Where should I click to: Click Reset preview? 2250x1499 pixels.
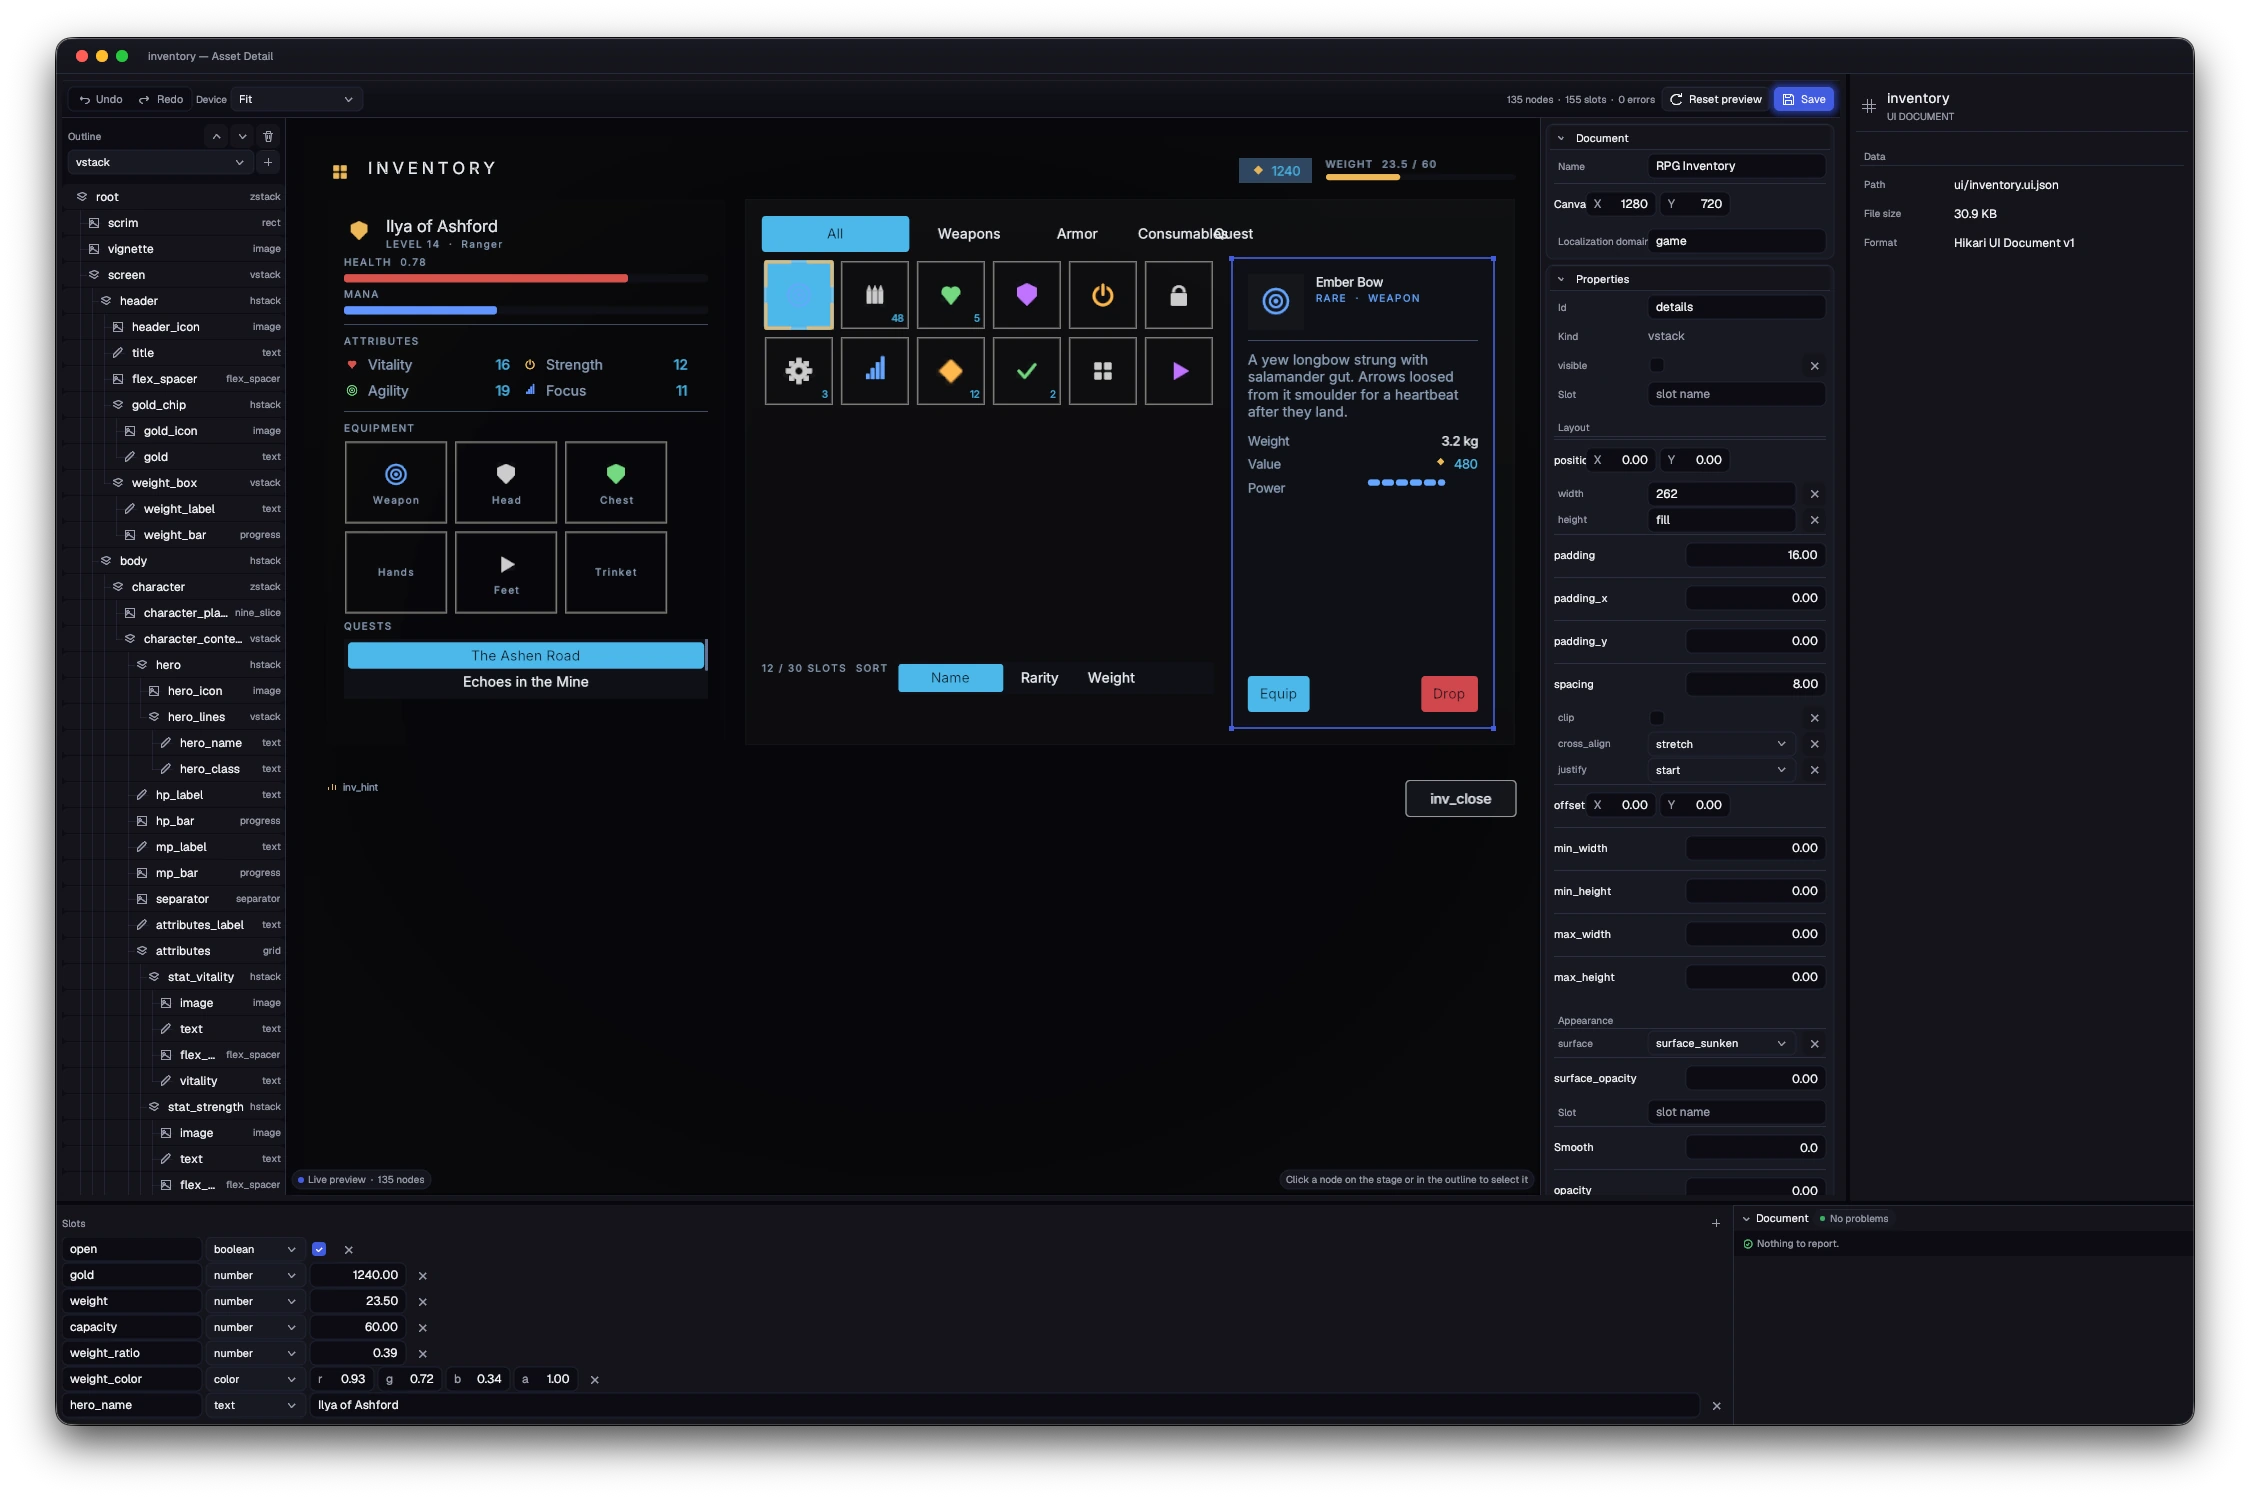point(1716,99)
